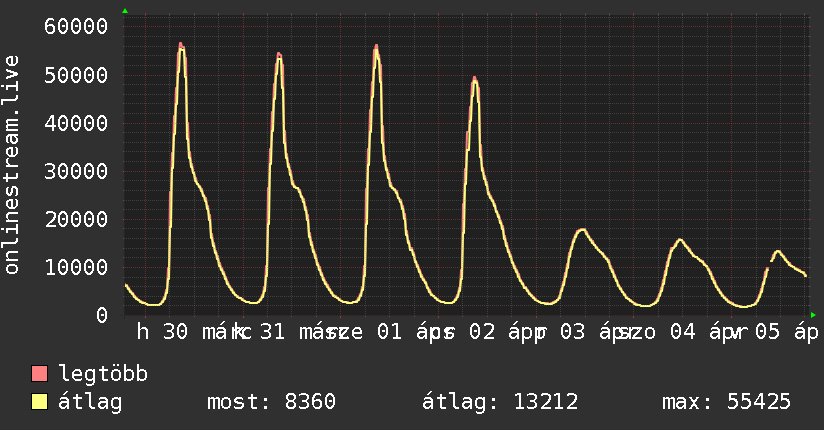The height and width of the screenshot is (430, 824).
Task: Click the 60000 y-axis label
Action: (x=76, y=26)
